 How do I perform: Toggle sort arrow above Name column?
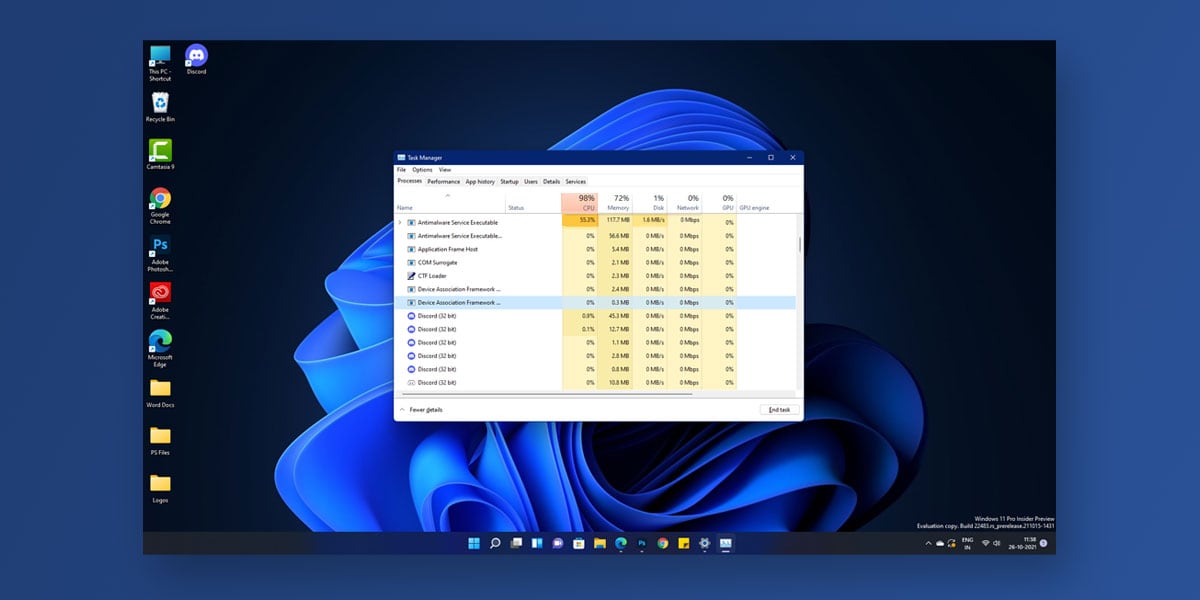coord(447,195)
